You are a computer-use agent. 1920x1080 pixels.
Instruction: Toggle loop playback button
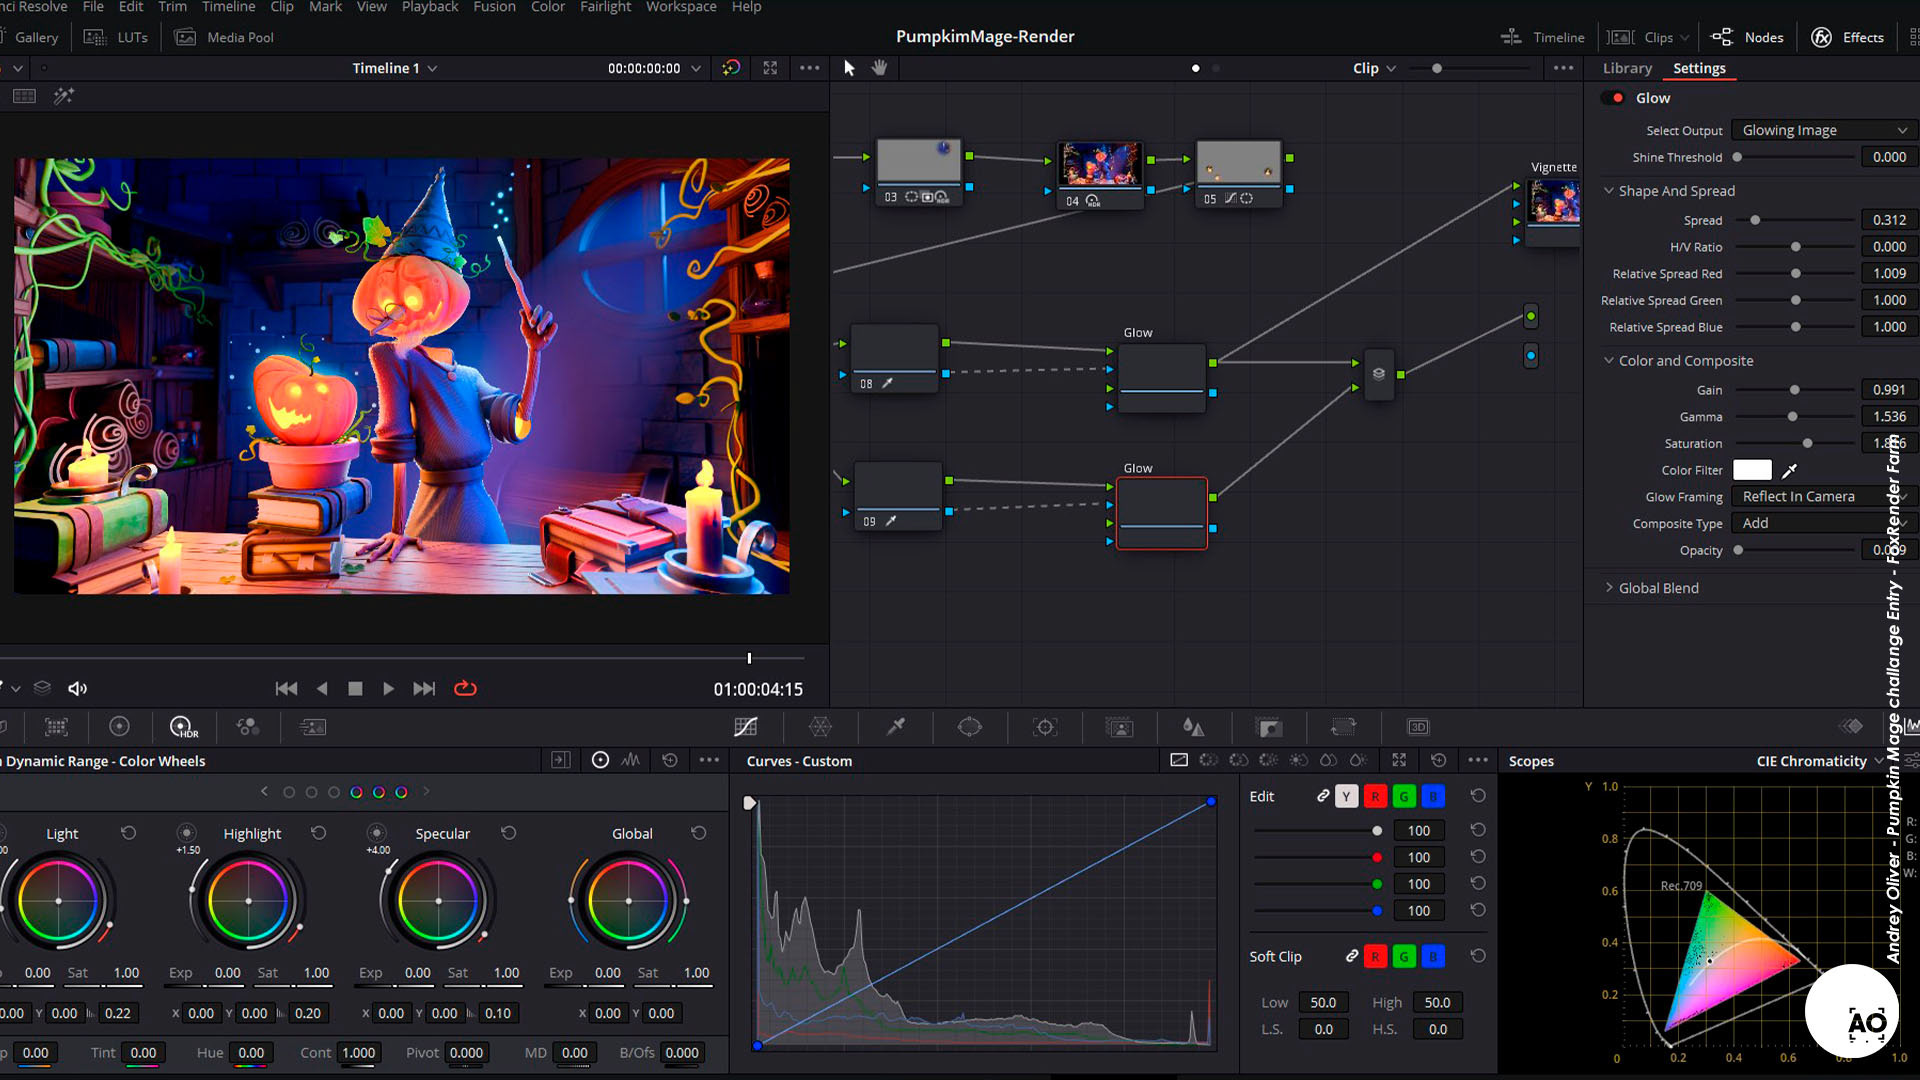tap(465, 688)
